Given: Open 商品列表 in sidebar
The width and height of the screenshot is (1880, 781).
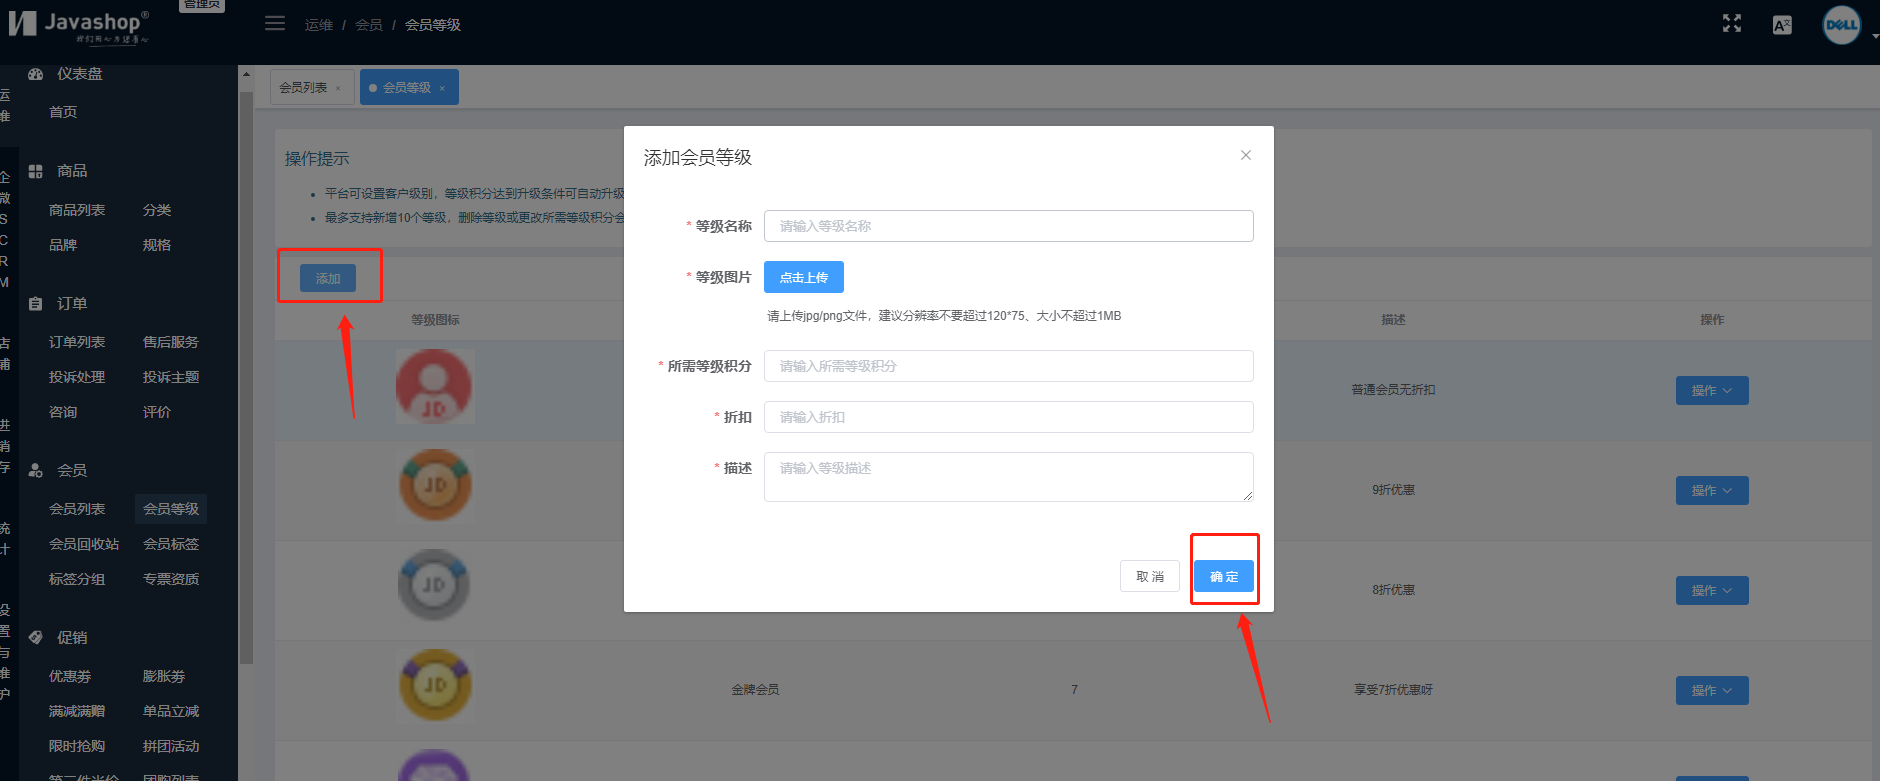Looking at the screenshot, I should pyautogui.click(x=77, y=210).
